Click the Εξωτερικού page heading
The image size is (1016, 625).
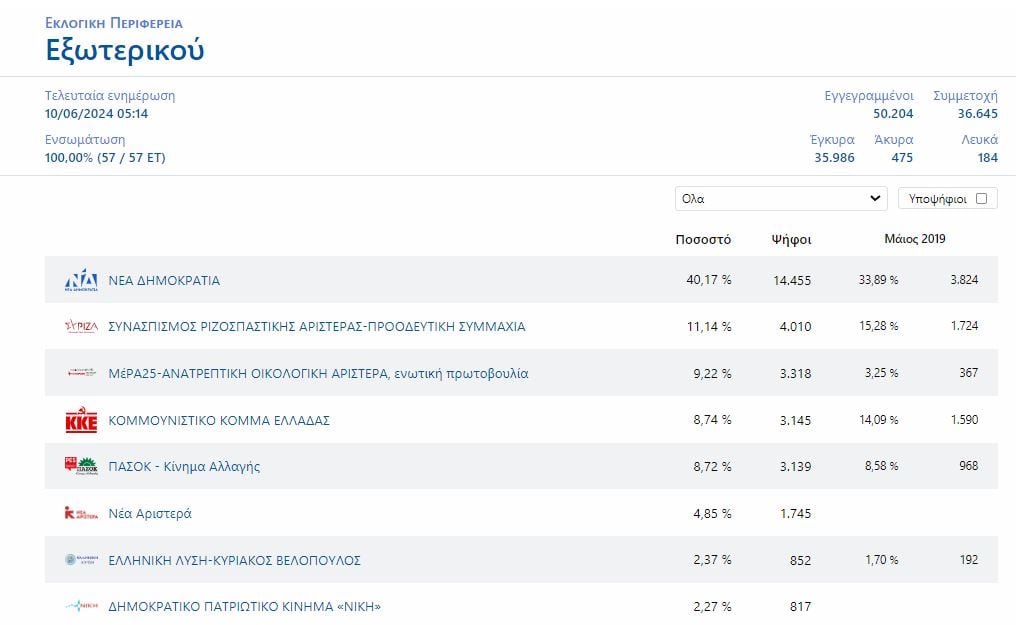tap(124, 50)
